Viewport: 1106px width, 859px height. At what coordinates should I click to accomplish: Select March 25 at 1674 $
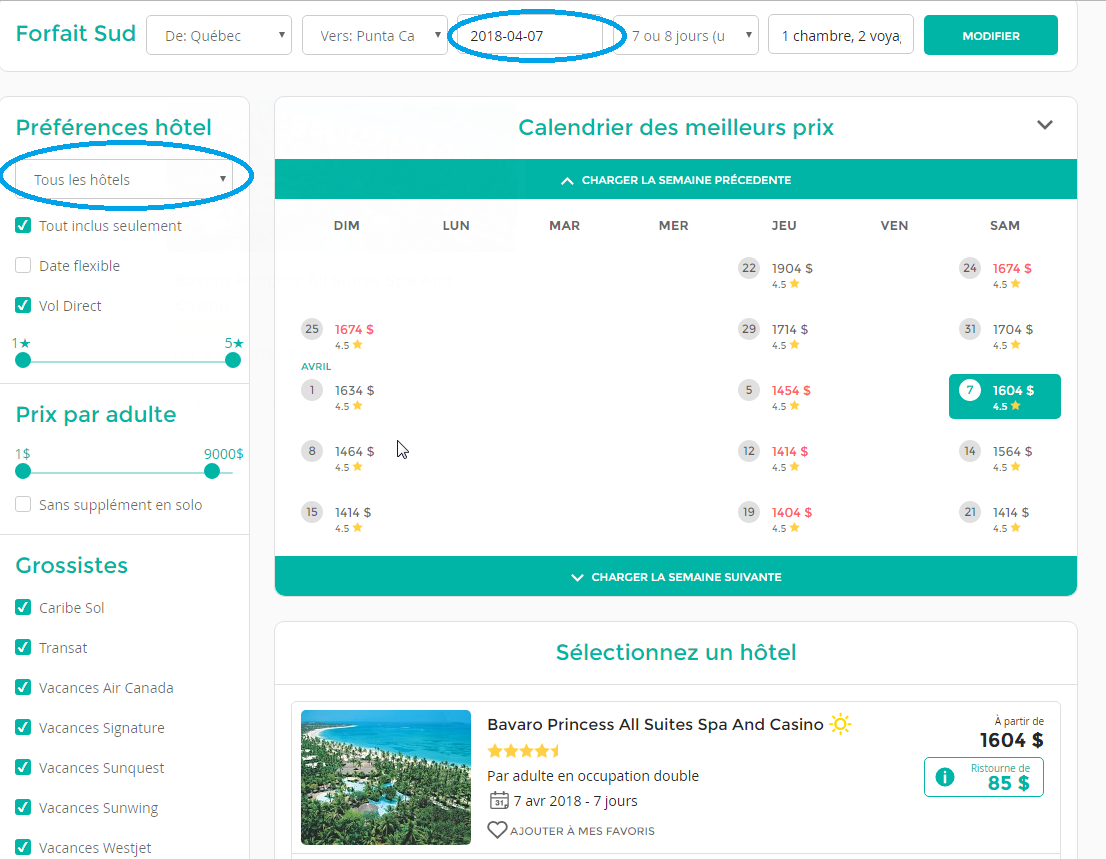339,335
